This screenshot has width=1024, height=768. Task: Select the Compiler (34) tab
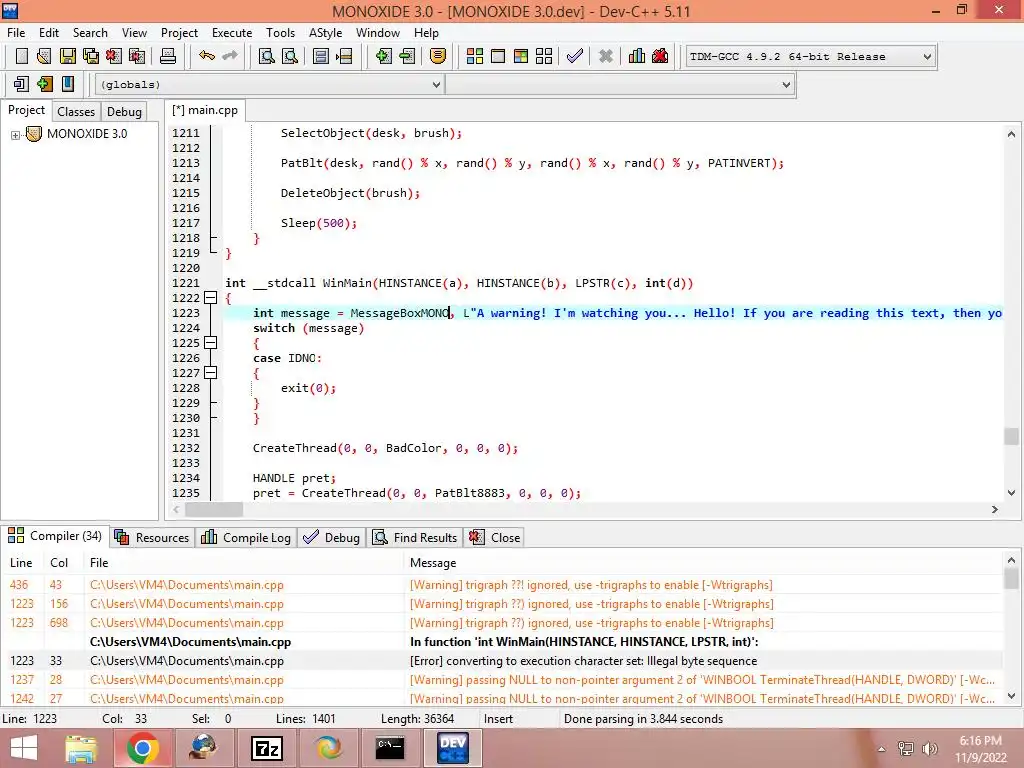(55, 536)
